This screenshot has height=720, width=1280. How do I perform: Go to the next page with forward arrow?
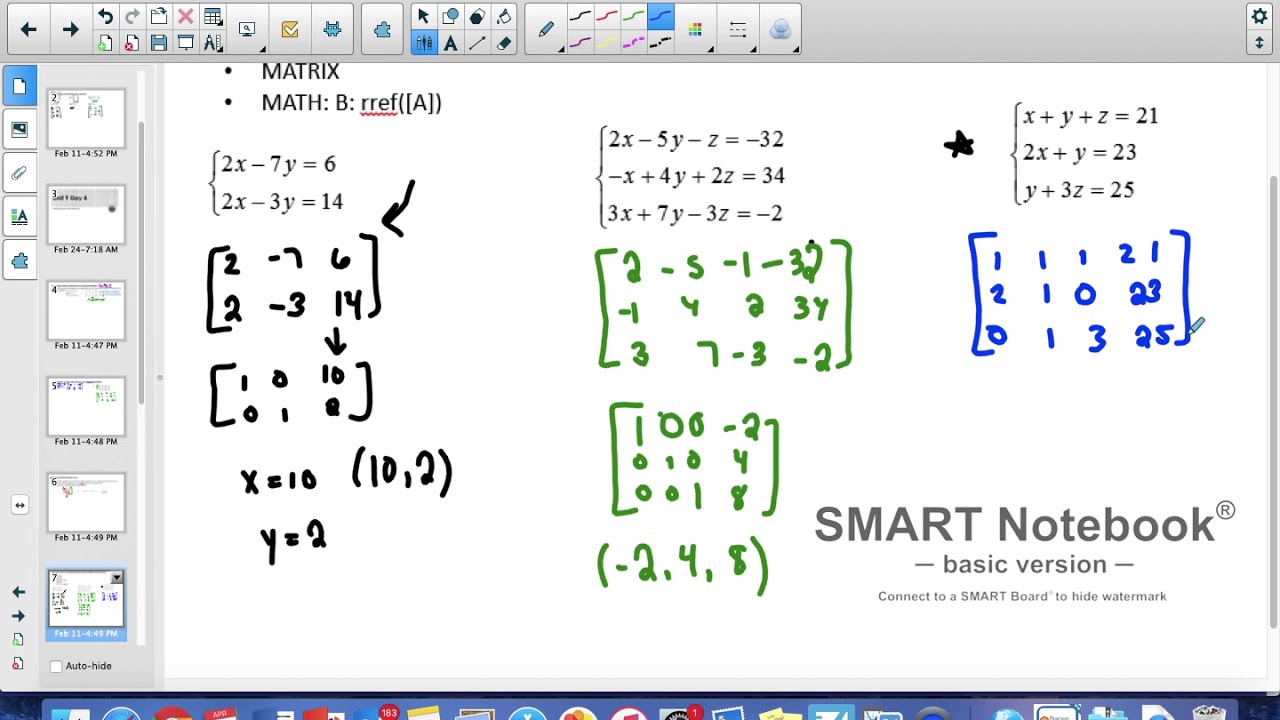70,30
